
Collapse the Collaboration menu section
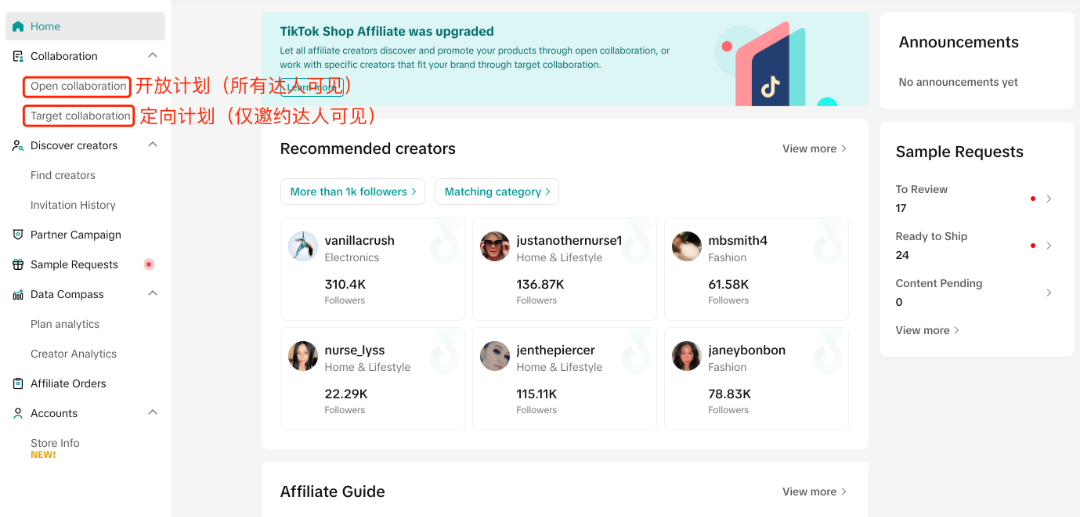153,55
